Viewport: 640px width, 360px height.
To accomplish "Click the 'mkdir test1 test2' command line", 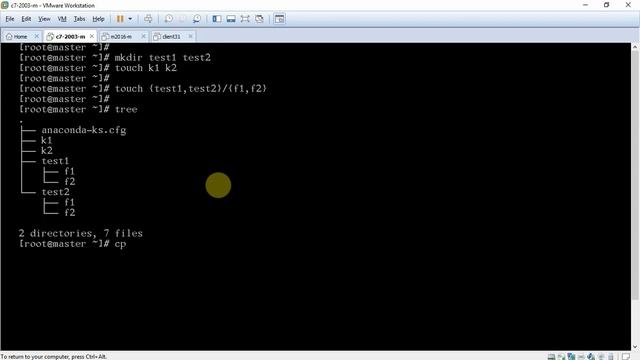I will pos(162,58).
